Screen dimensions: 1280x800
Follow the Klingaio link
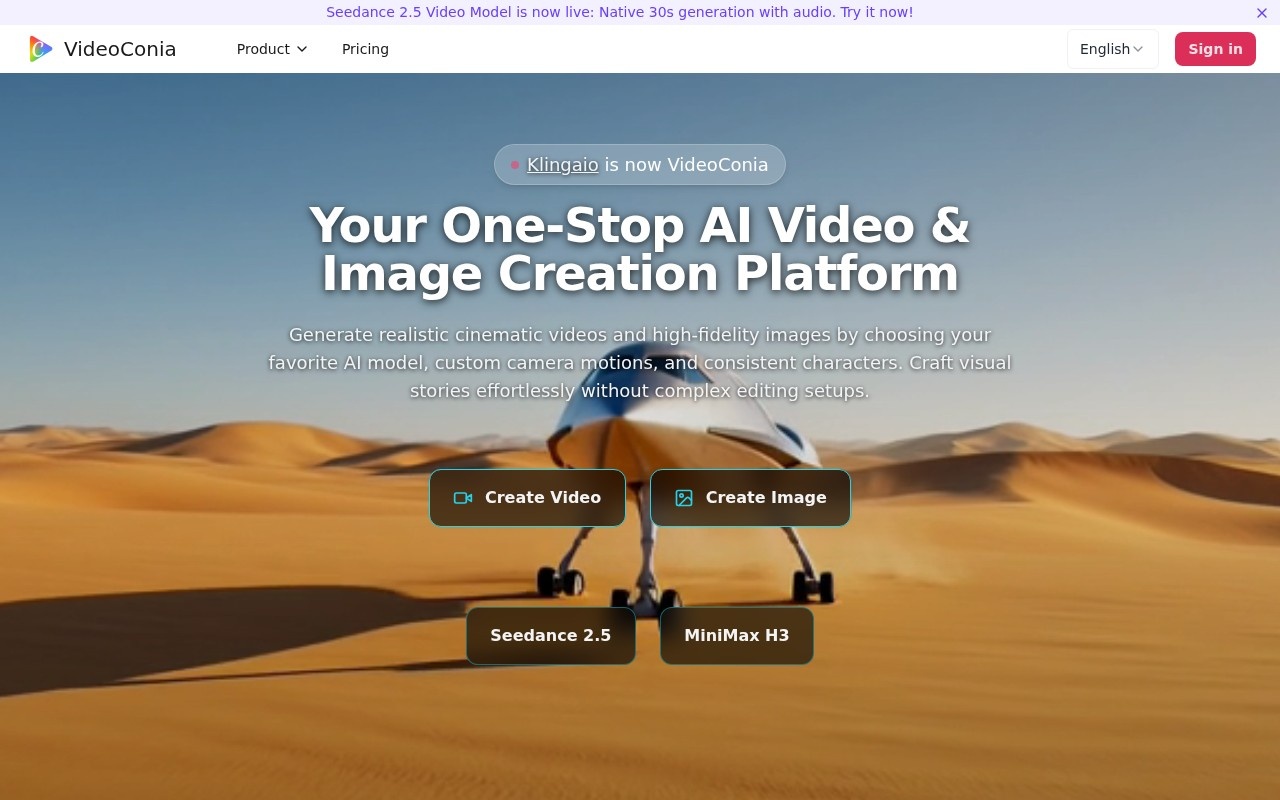click(x=563, y=165)
